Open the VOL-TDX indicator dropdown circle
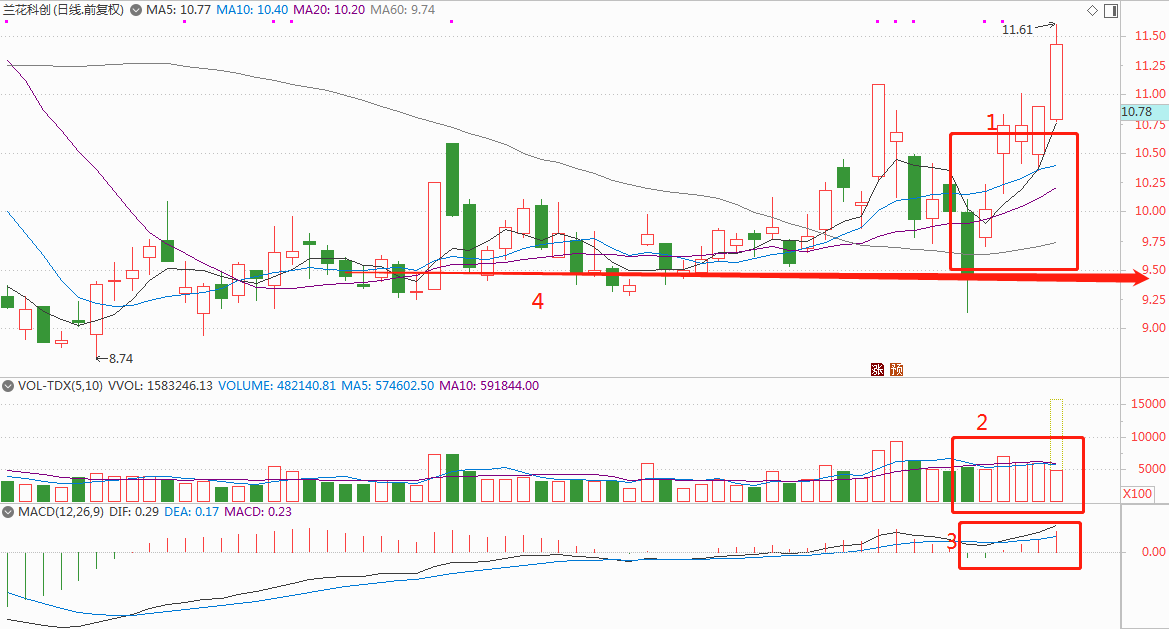This screenshot has width=1169, height=629. point(8,386)
